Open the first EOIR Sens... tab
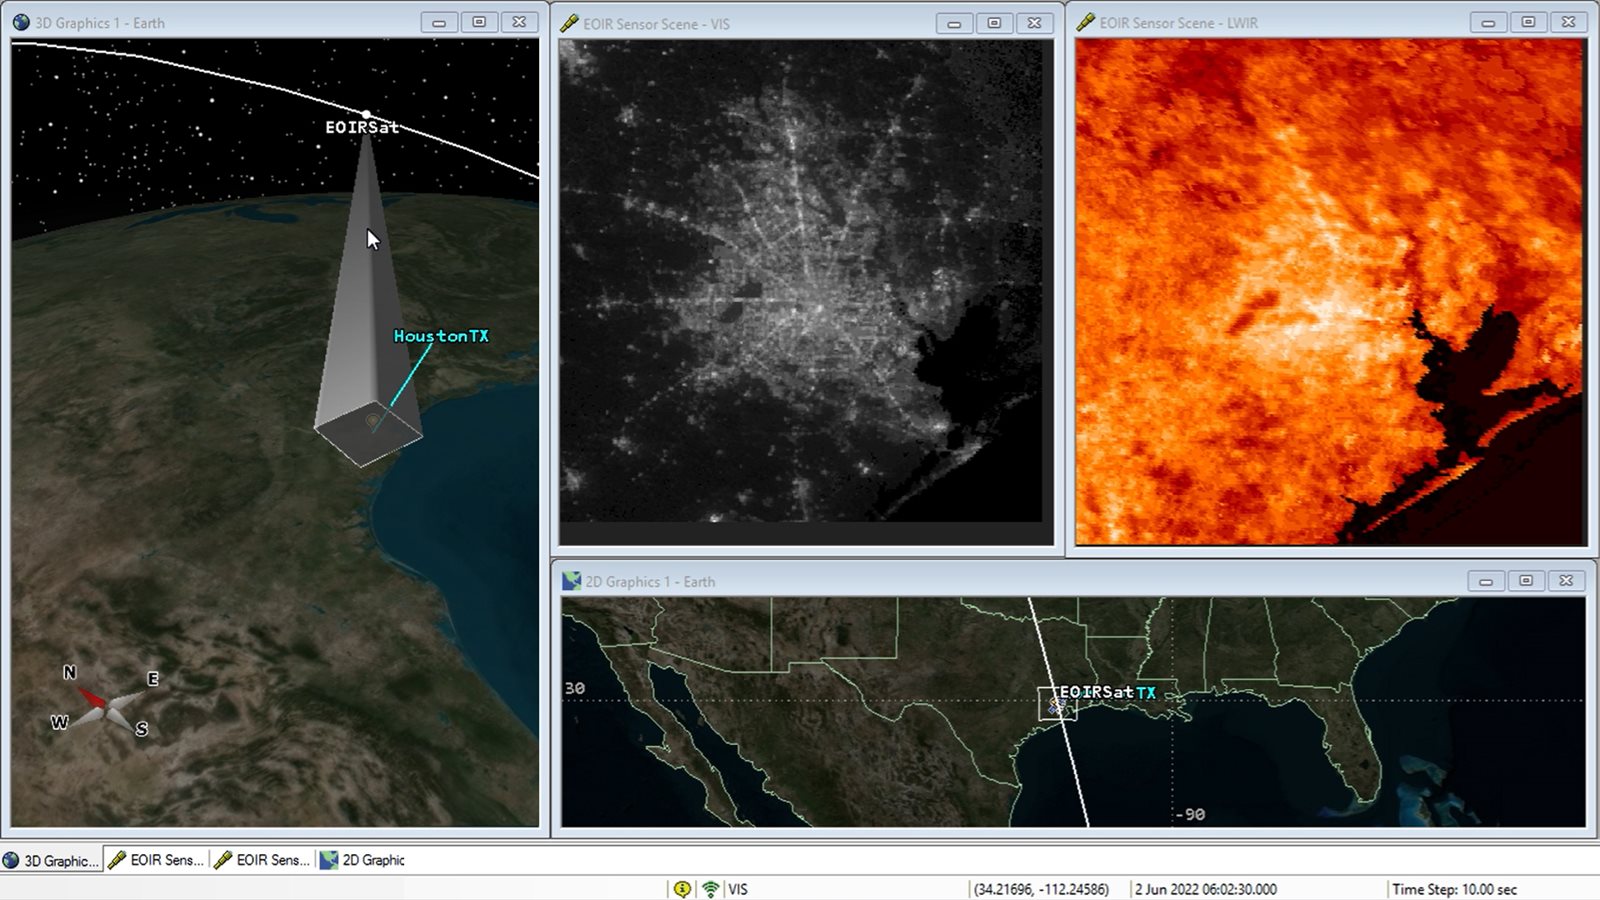 [157, 860]
